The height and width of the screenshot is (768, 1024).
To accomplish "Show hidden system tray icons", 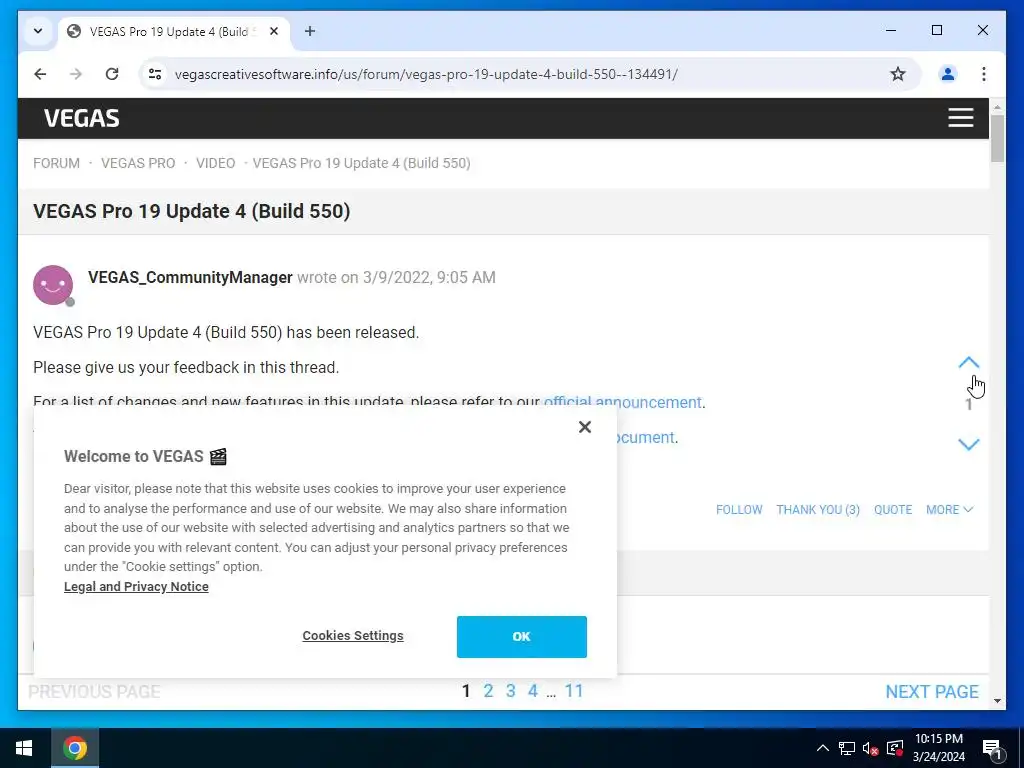I will [823, 748].
